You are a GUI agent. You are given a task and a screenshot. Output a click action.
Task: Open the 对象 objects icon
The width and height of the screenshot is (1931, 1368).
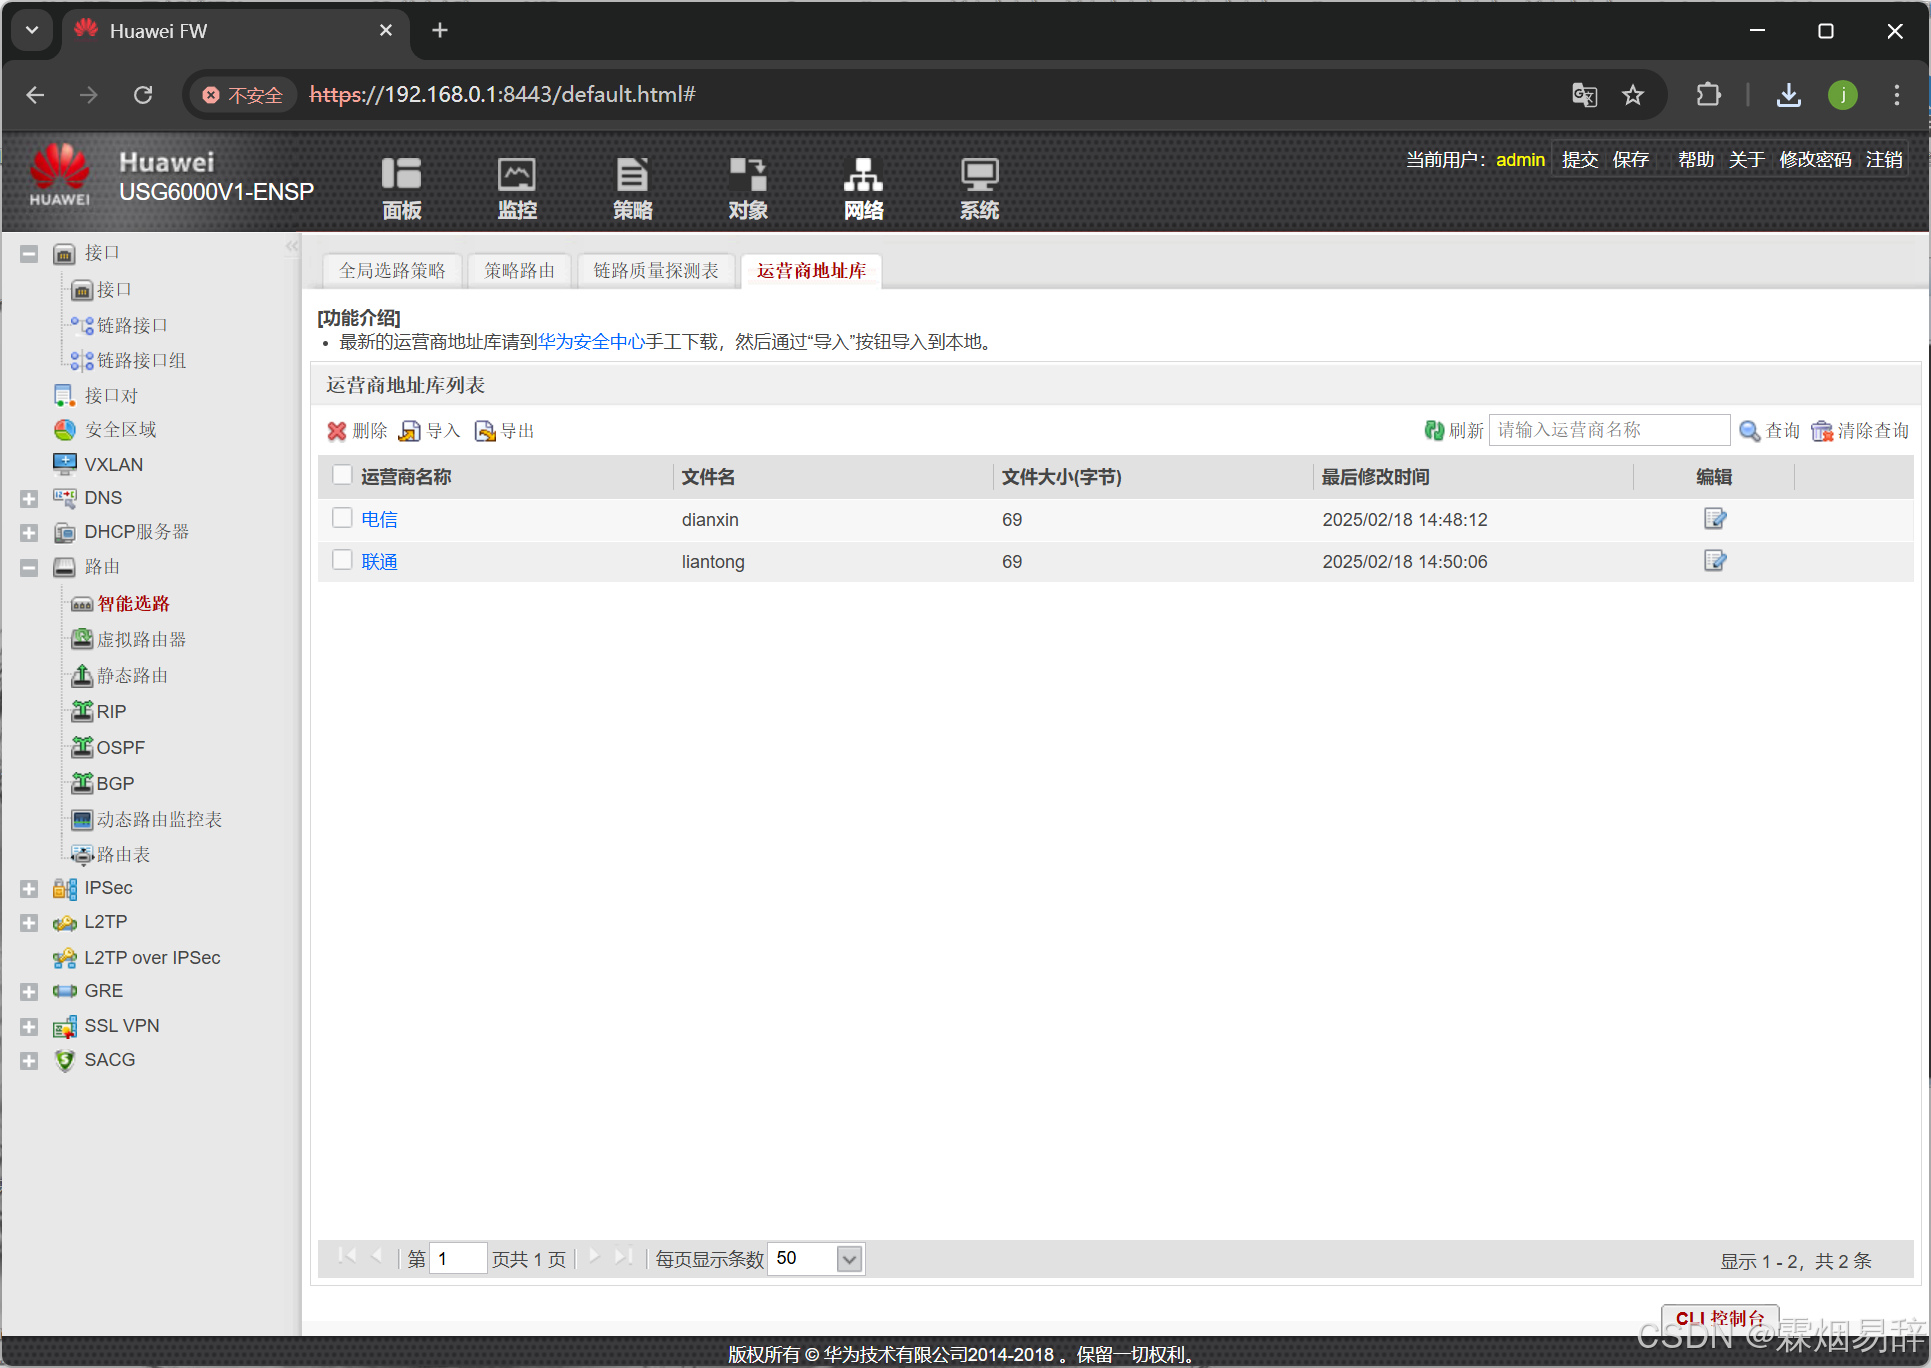pos(747,187)
